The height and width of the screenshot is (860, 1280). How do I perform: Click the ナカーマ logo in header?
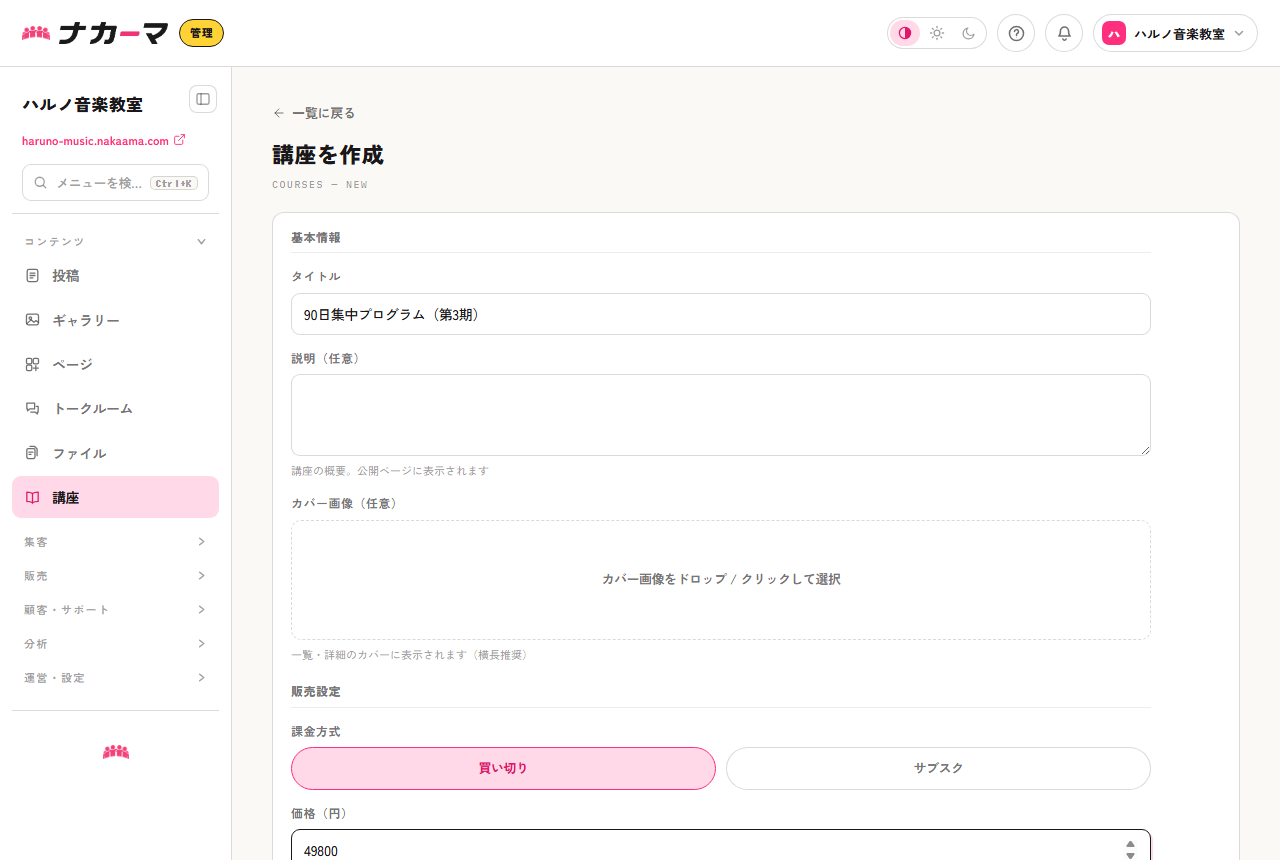click(x=95, y=33)
